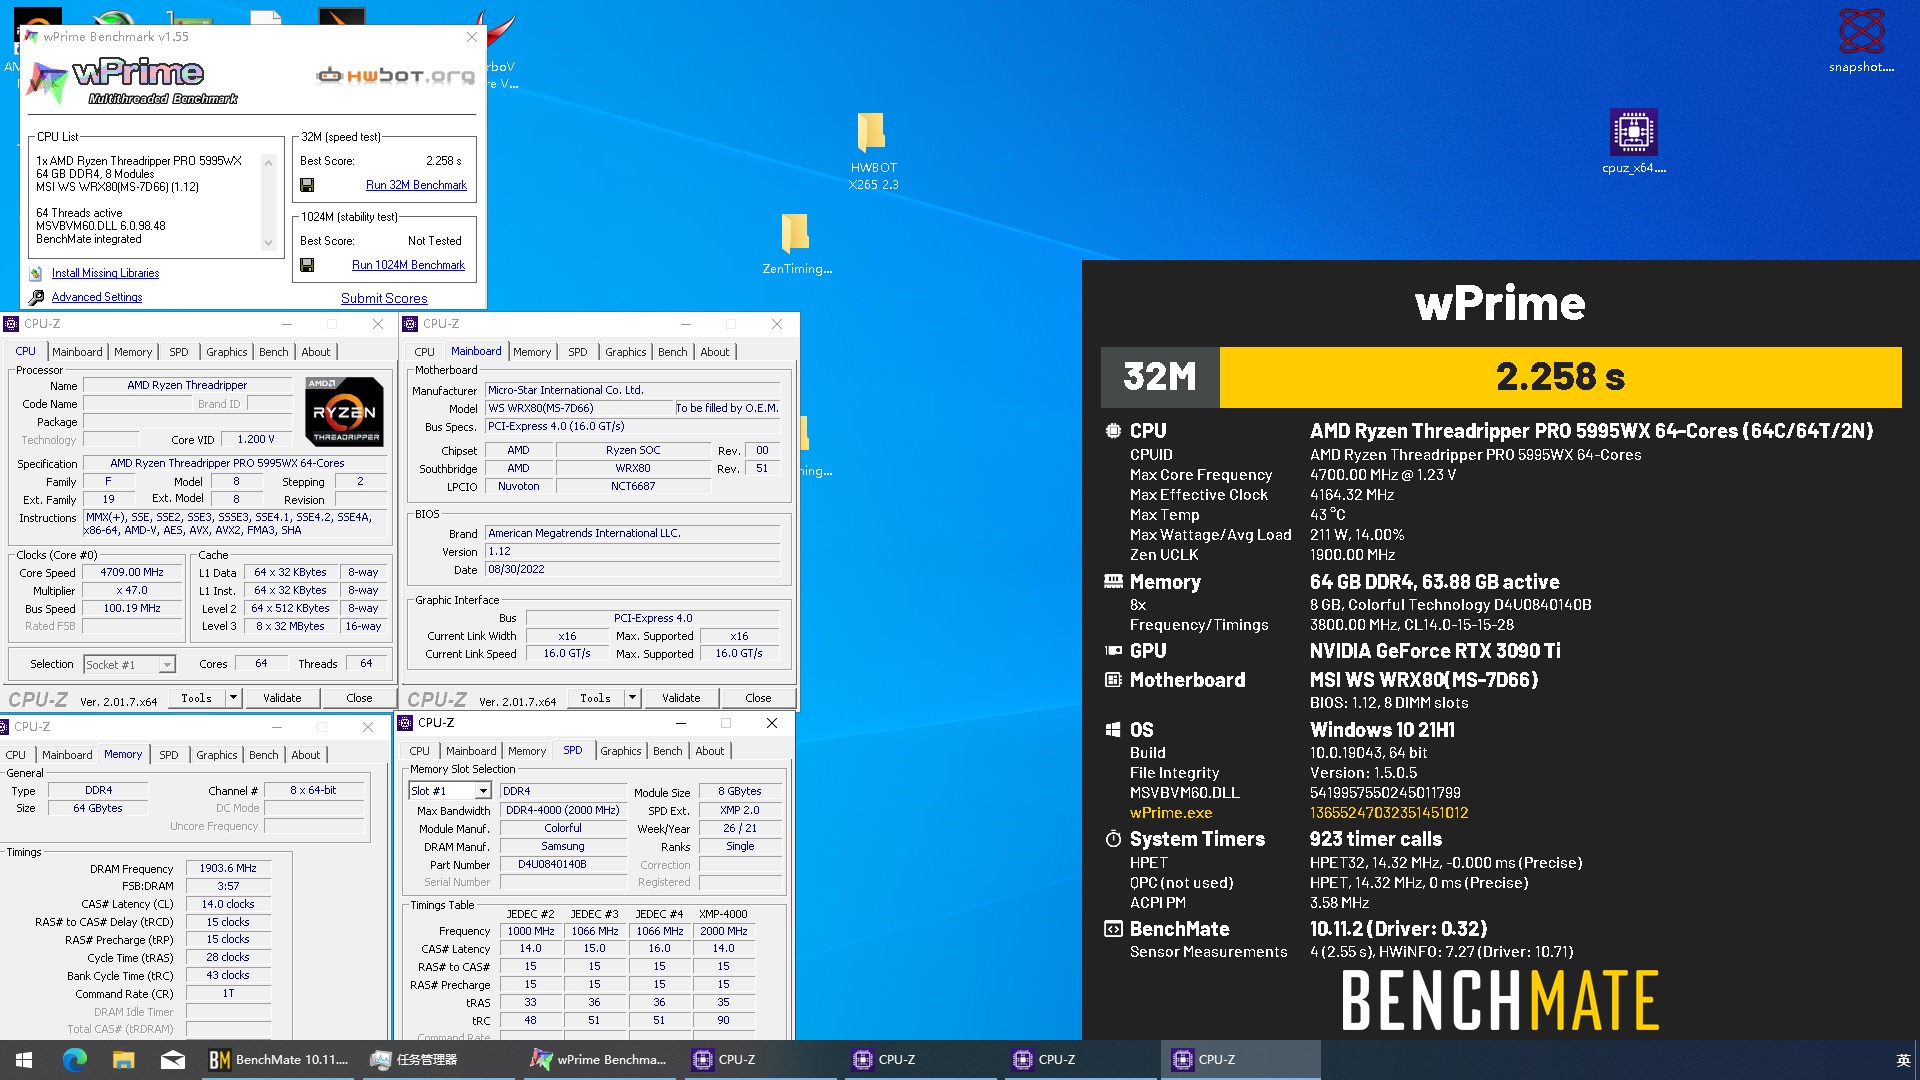This screenshot has width=1920, height=1080.
Task: Open File Explorer from taskbar
Action: [x=123, y=1060]
